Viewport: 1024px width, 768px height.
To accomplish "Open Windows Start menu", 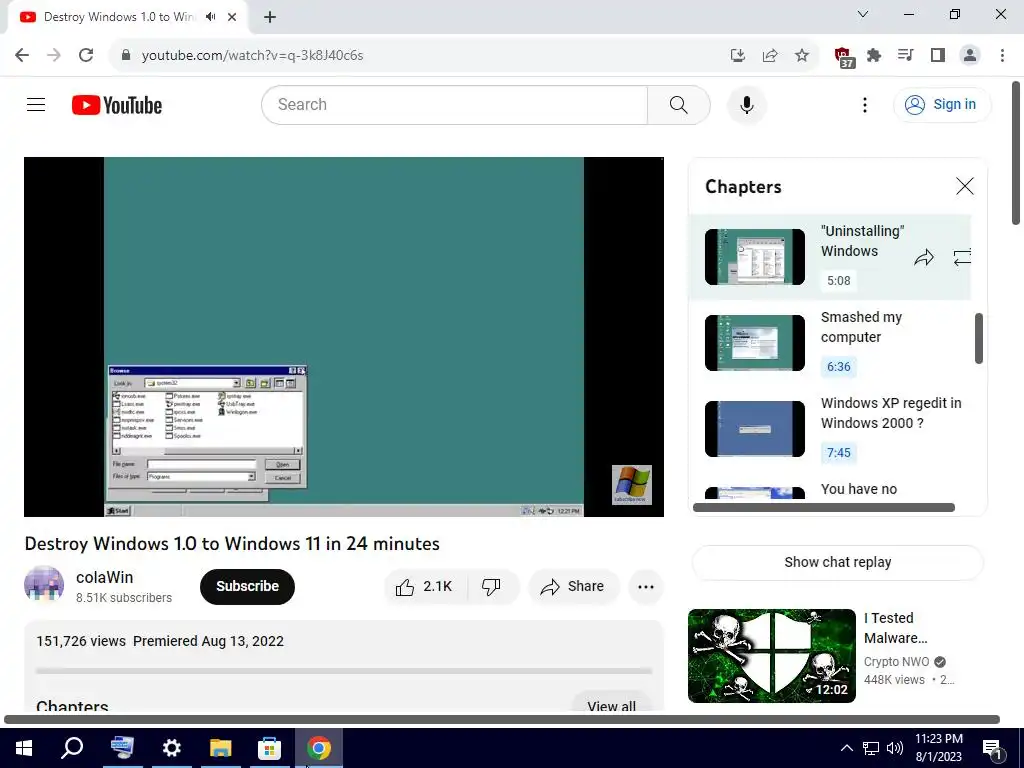I will (24, 748).
